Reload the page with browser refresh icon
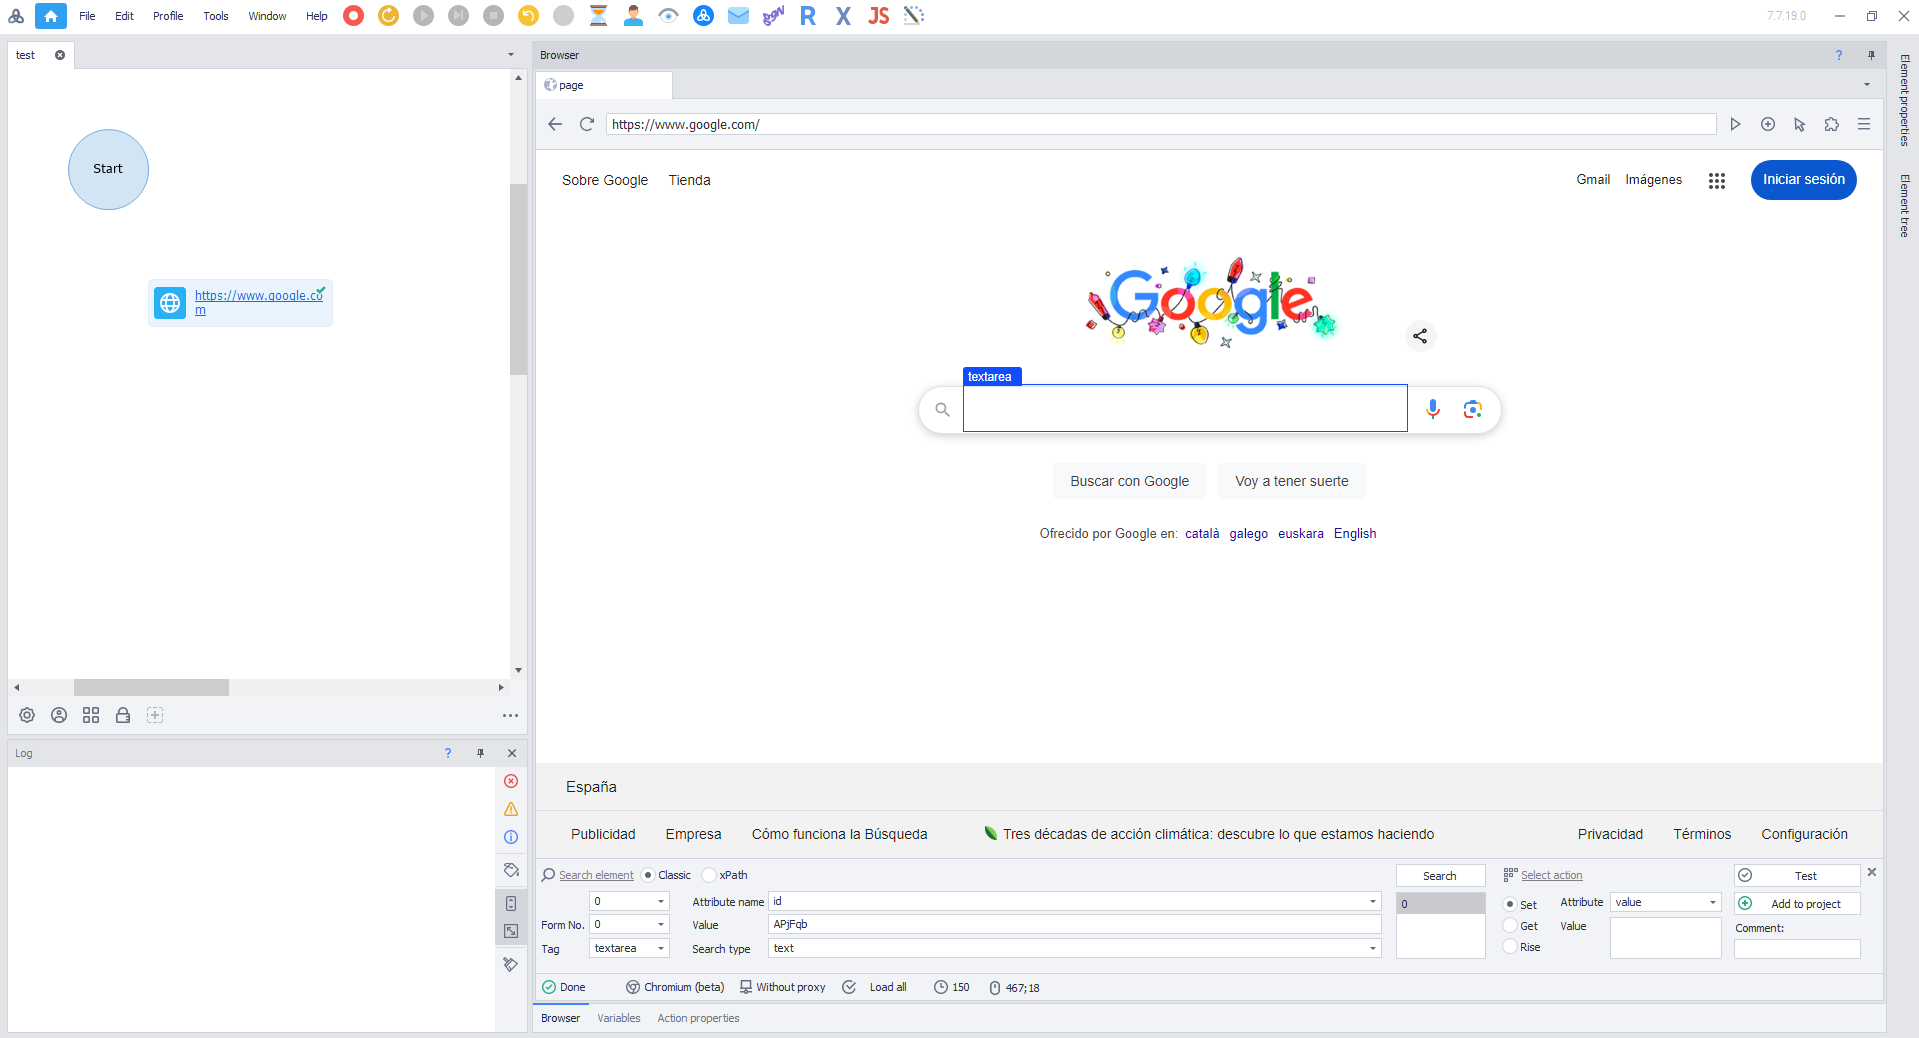The height and width of the screenshot is (1038, 1919). coord(587,124)
